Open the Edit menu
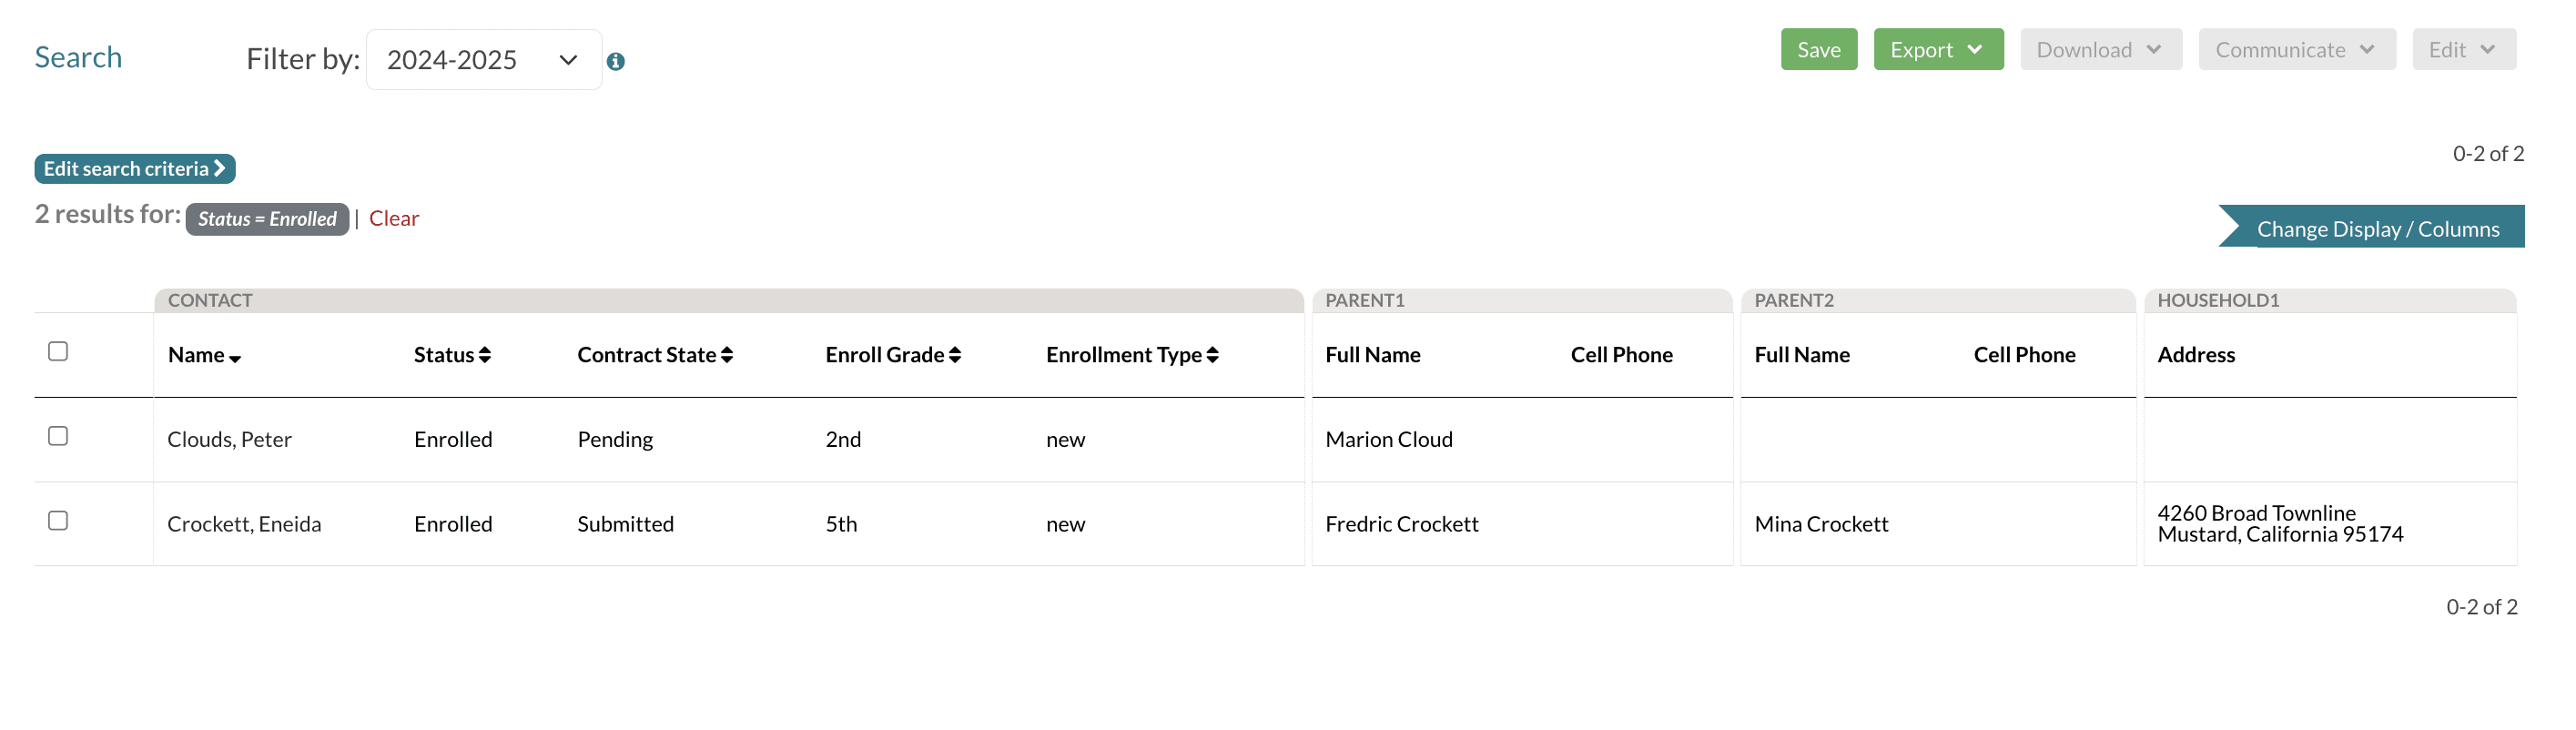The height and width of the screenshot is (730, 2576). 2463,50
